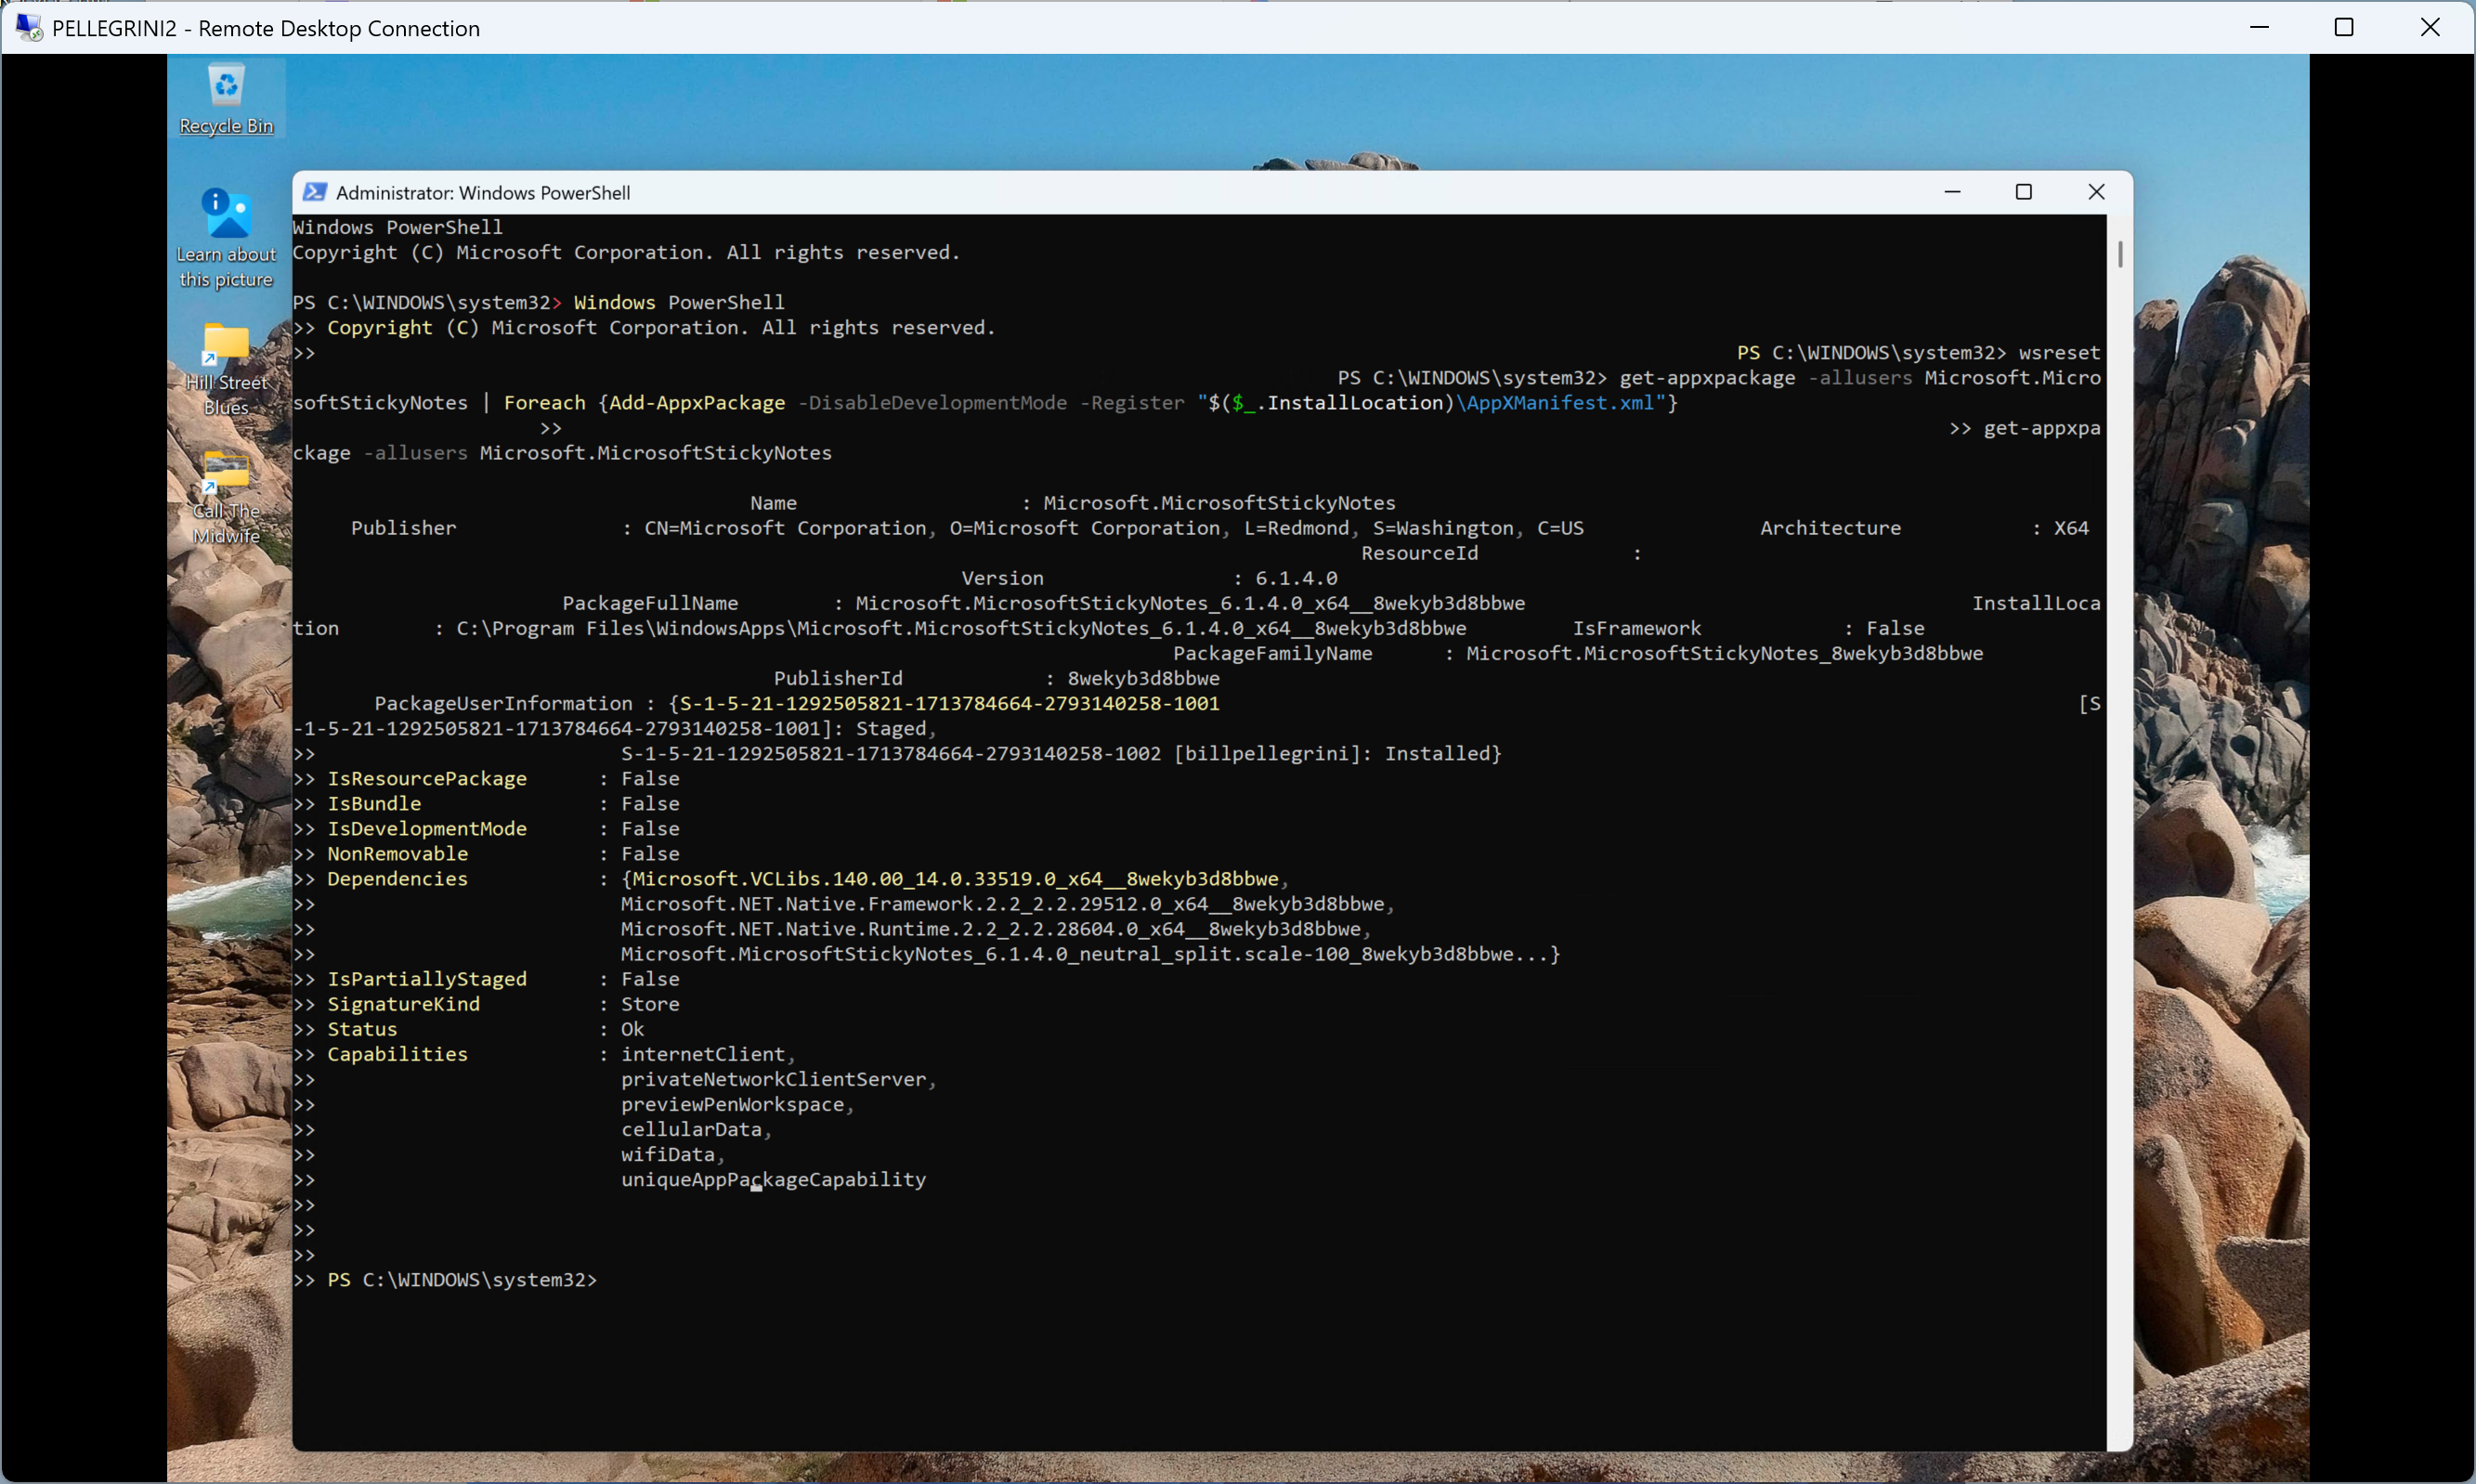The width and height of the screenshot is (2476, 1484).
Task: Click the 'Add-AppxPackage' cmdlet text
Action: tap(697, 402)
